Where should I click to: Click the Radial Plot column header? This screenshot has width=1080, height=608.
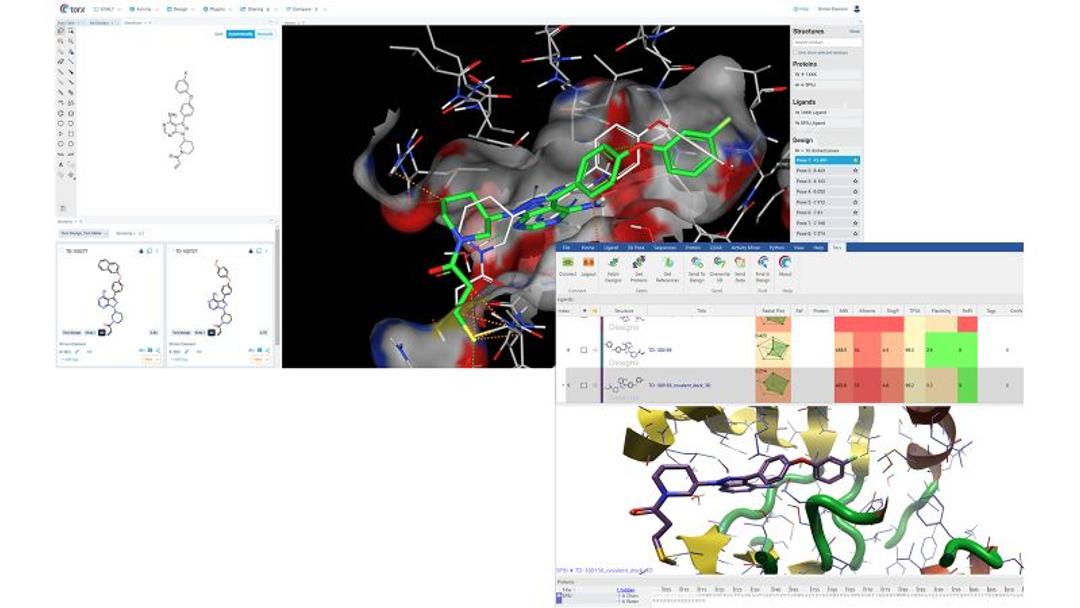773,311
